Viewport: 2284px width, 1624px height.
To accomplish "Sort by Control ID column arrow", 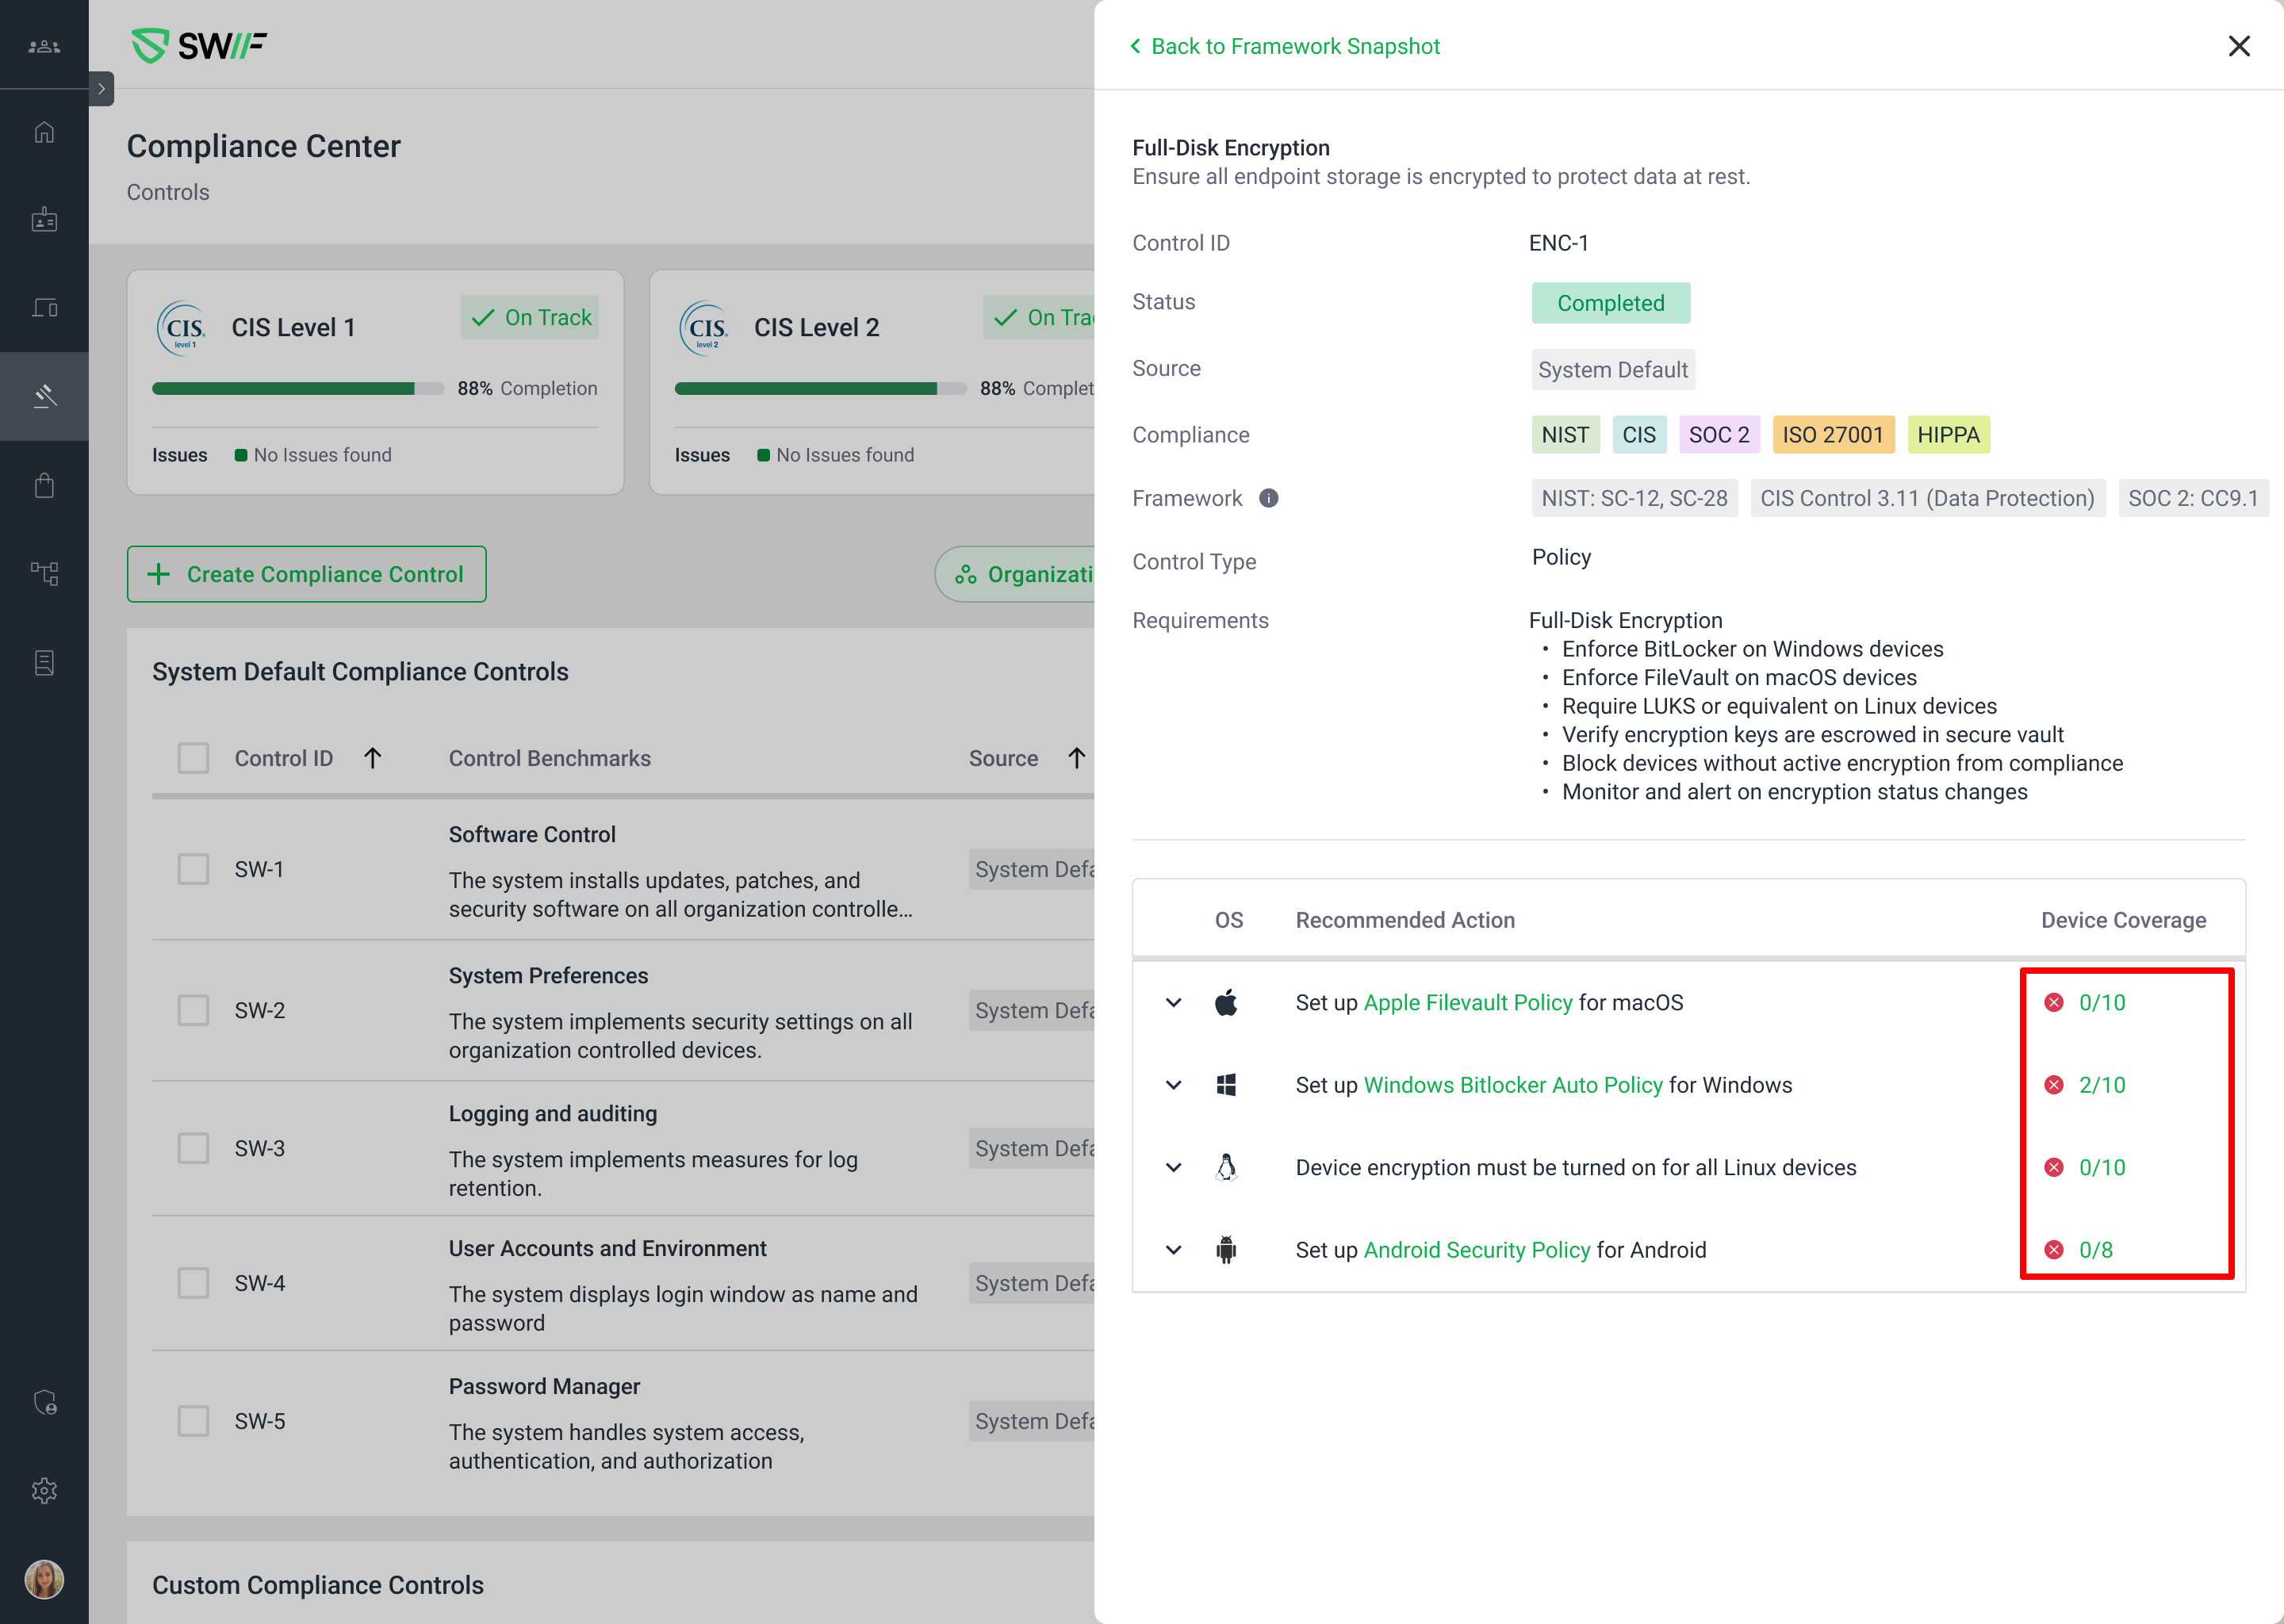I will coord(373,758).
